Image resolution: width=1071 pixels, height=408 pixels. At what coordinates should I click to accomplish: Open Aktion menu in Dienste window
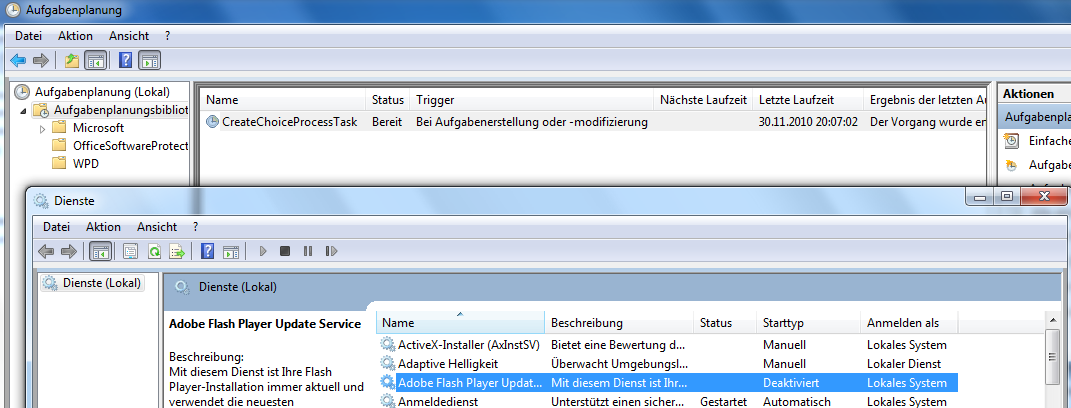(x=103, y=226)
